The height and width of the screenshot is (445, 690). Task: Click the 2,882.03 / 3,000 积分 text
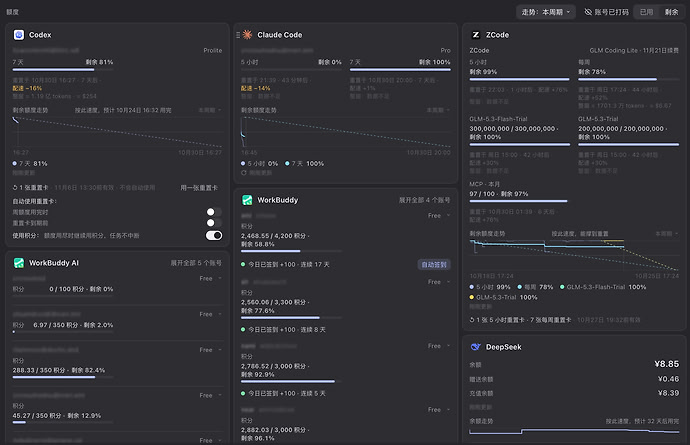275,430
